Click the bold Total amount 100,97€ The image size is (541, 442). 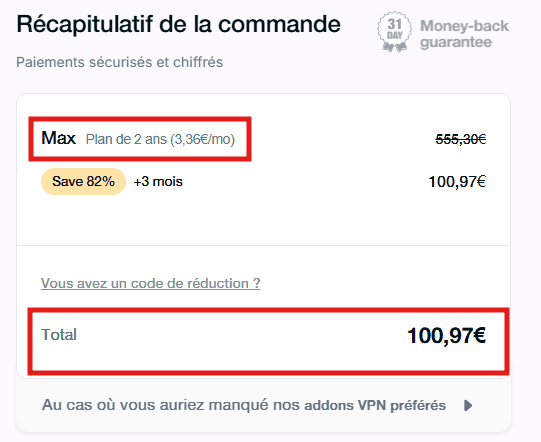[x=446, y=335]
